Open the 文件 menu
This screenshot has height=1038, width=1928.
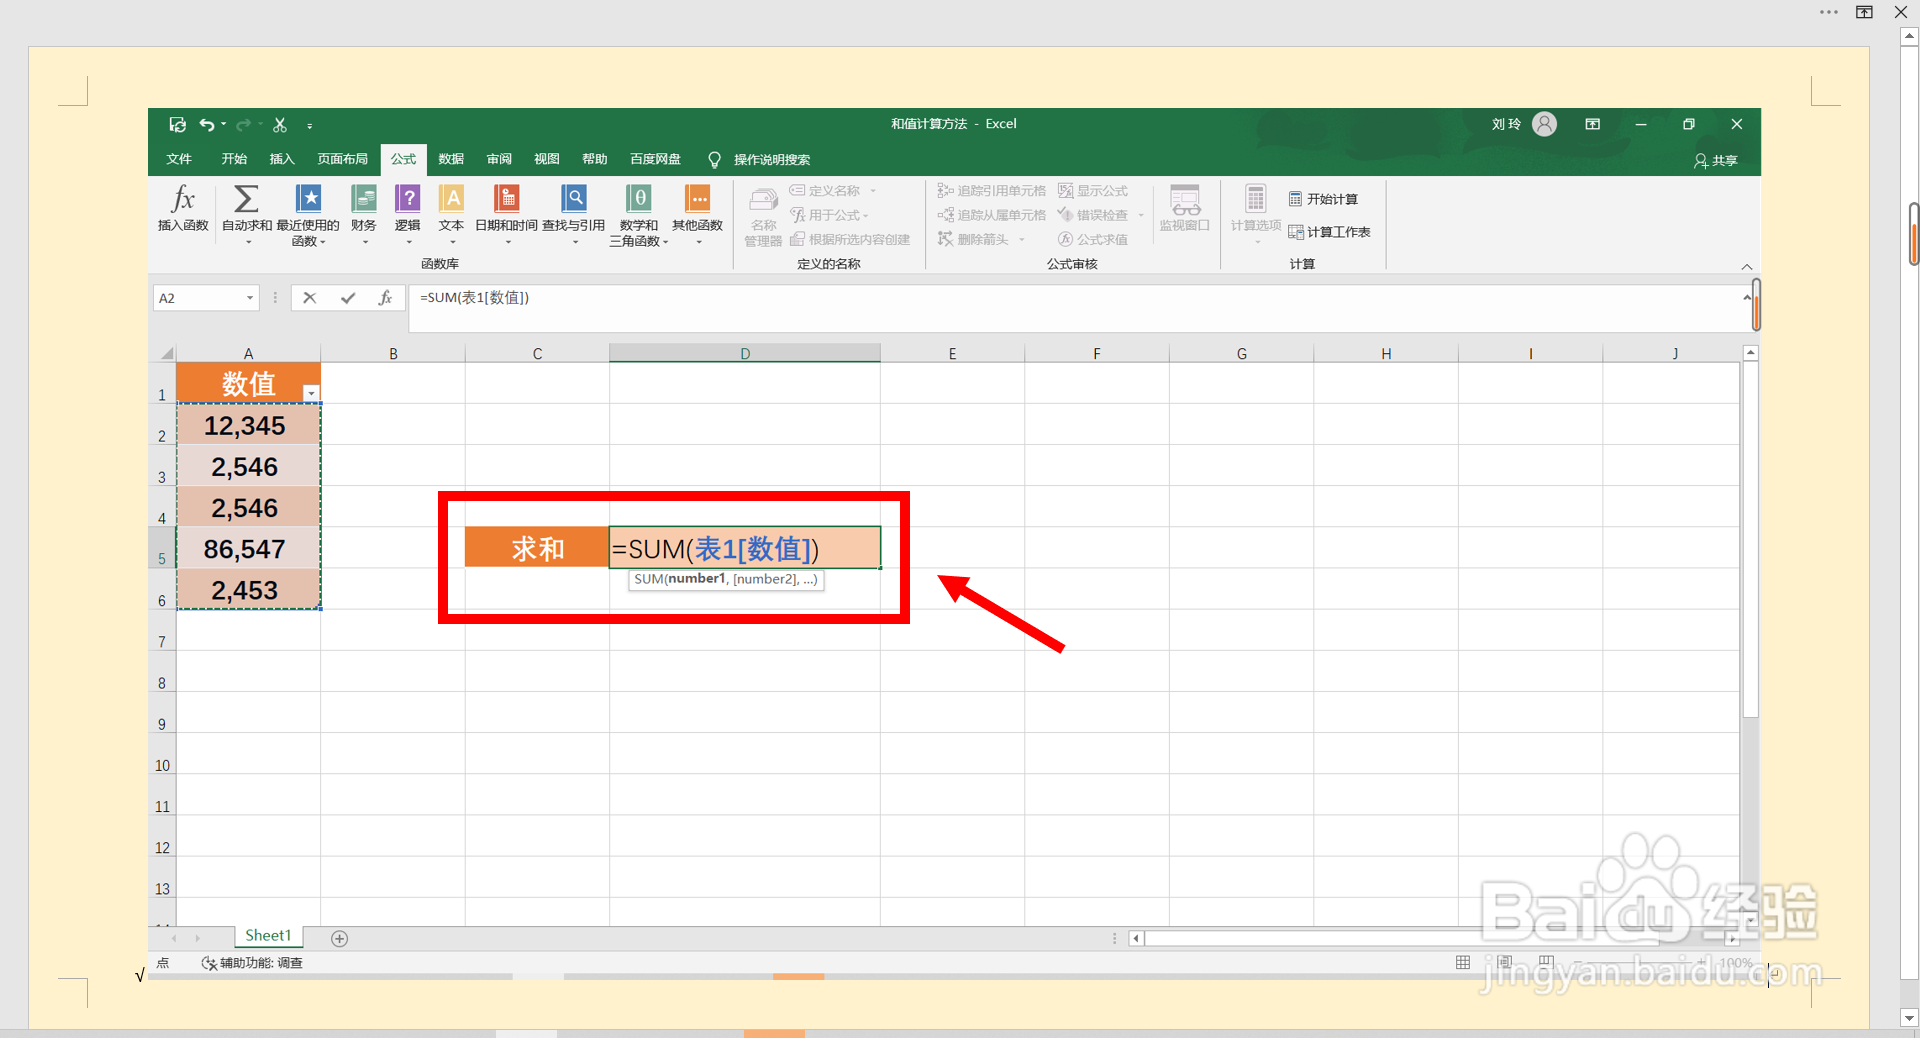click(x=179, y=159)
